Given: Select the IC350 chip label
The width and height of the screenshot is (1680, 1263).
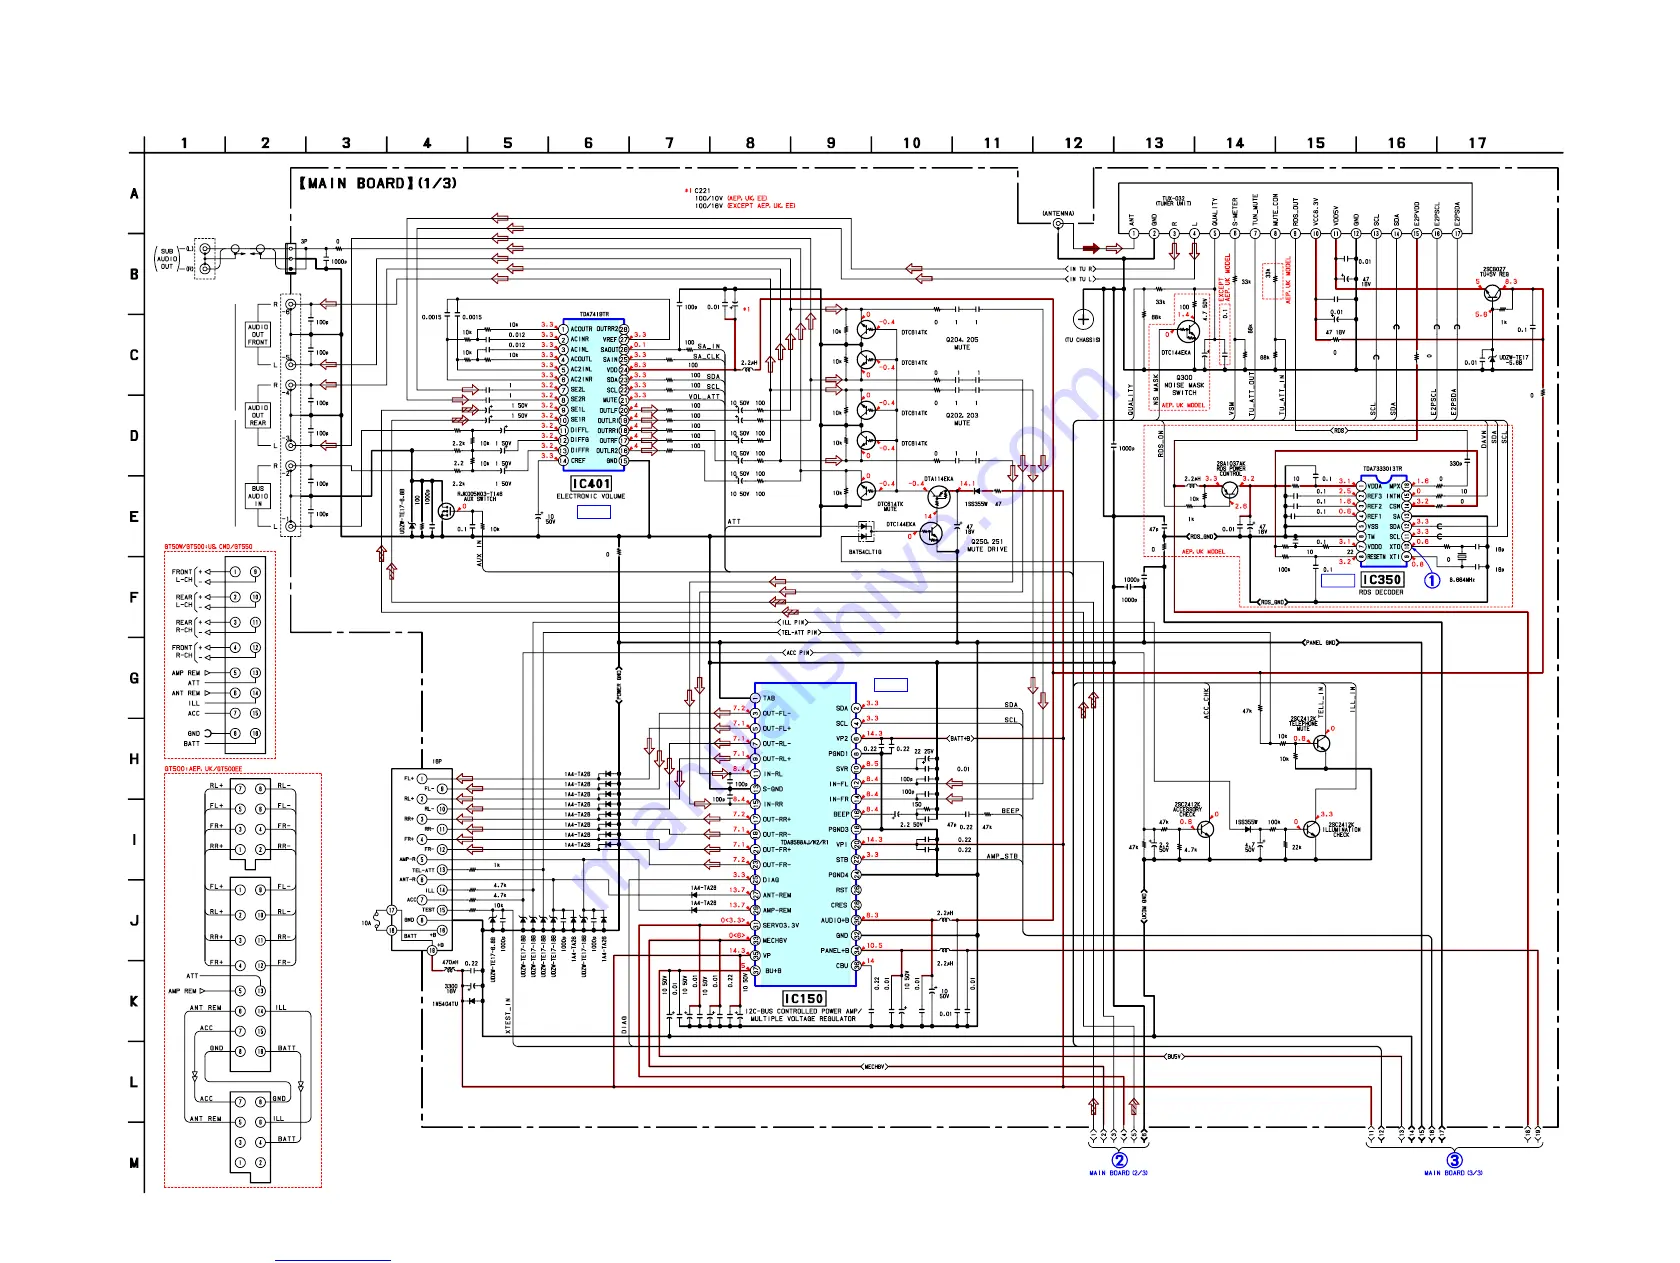Looking at the screenshot, I should coord(1382,580).
